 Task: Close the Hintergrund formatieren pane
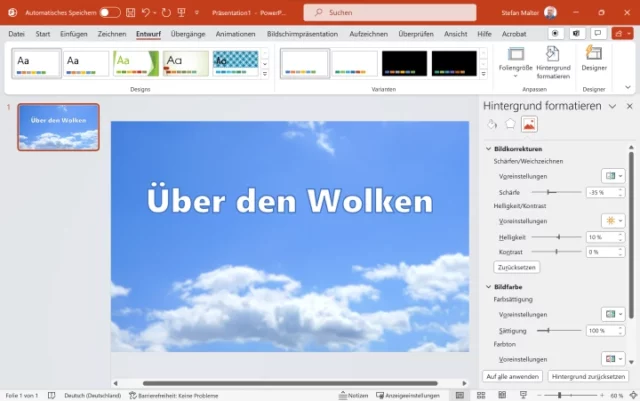[629, 106]
